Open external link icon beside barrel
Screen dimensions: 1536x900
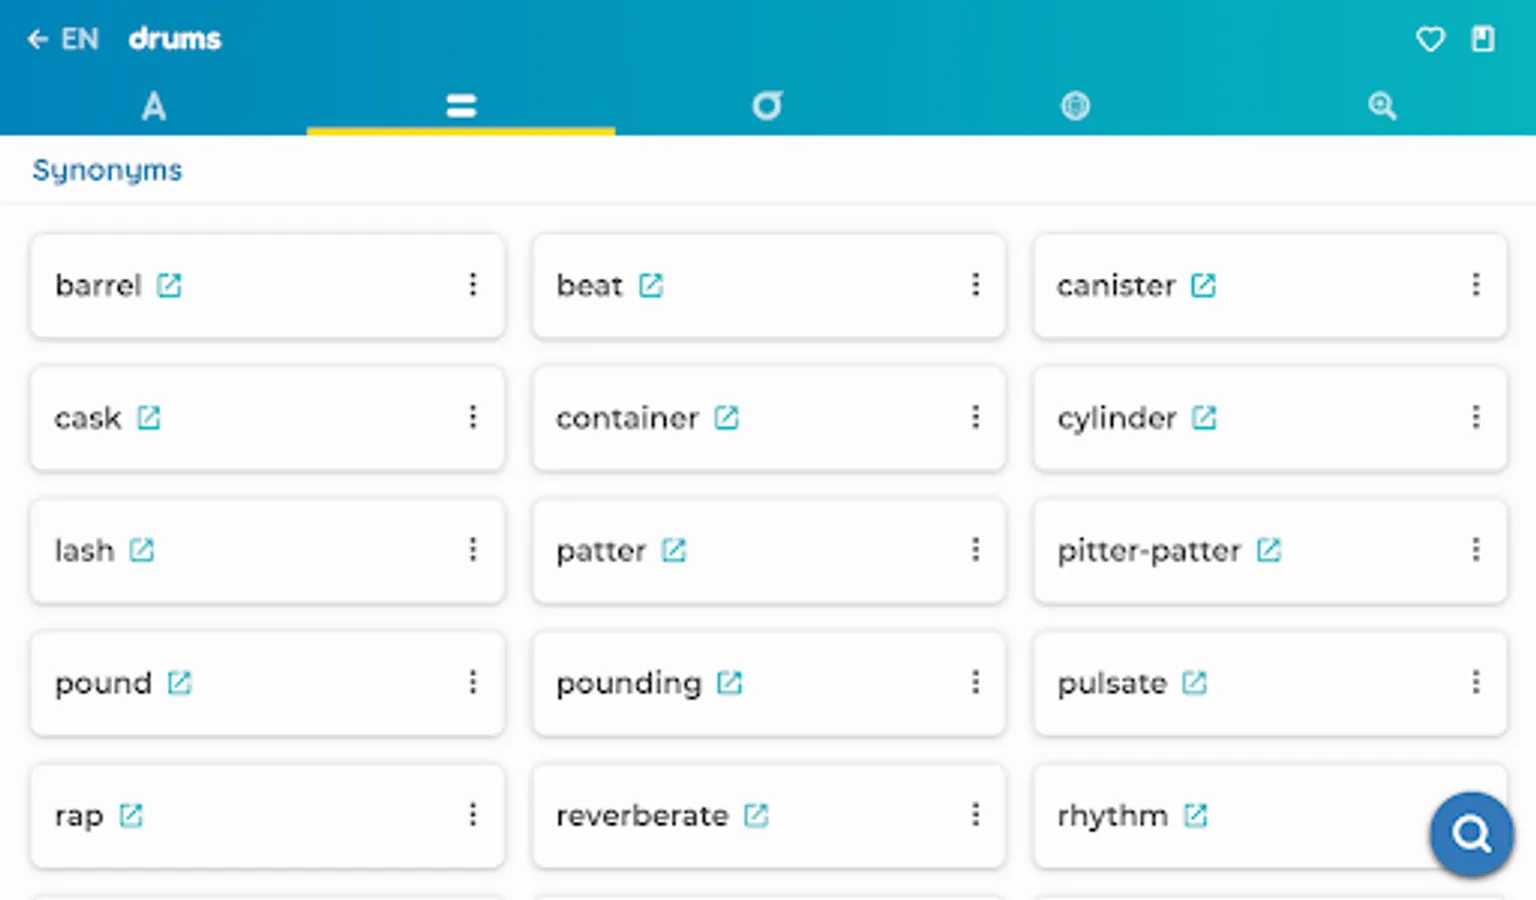169,286
